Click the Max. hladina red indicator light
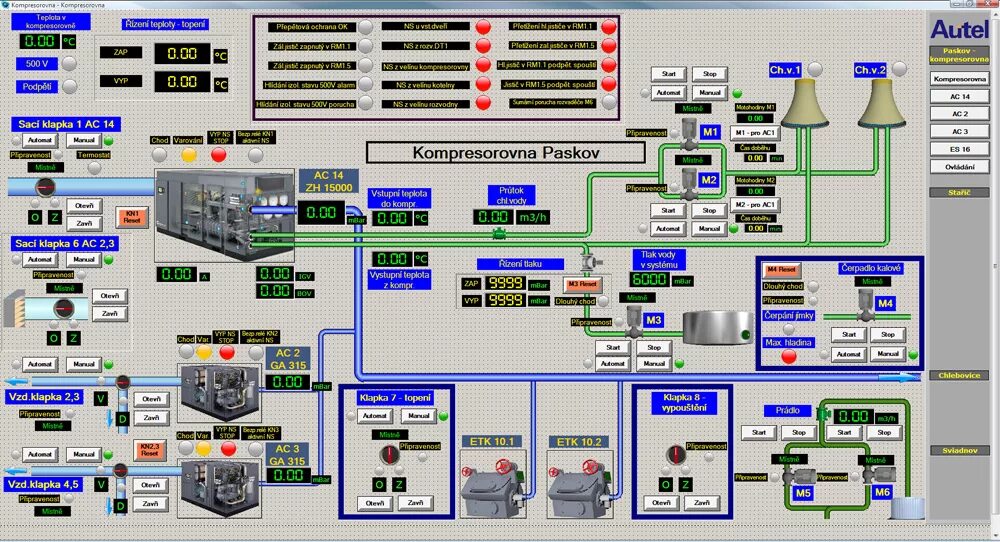1000x542 pixels. click(789, 357)
